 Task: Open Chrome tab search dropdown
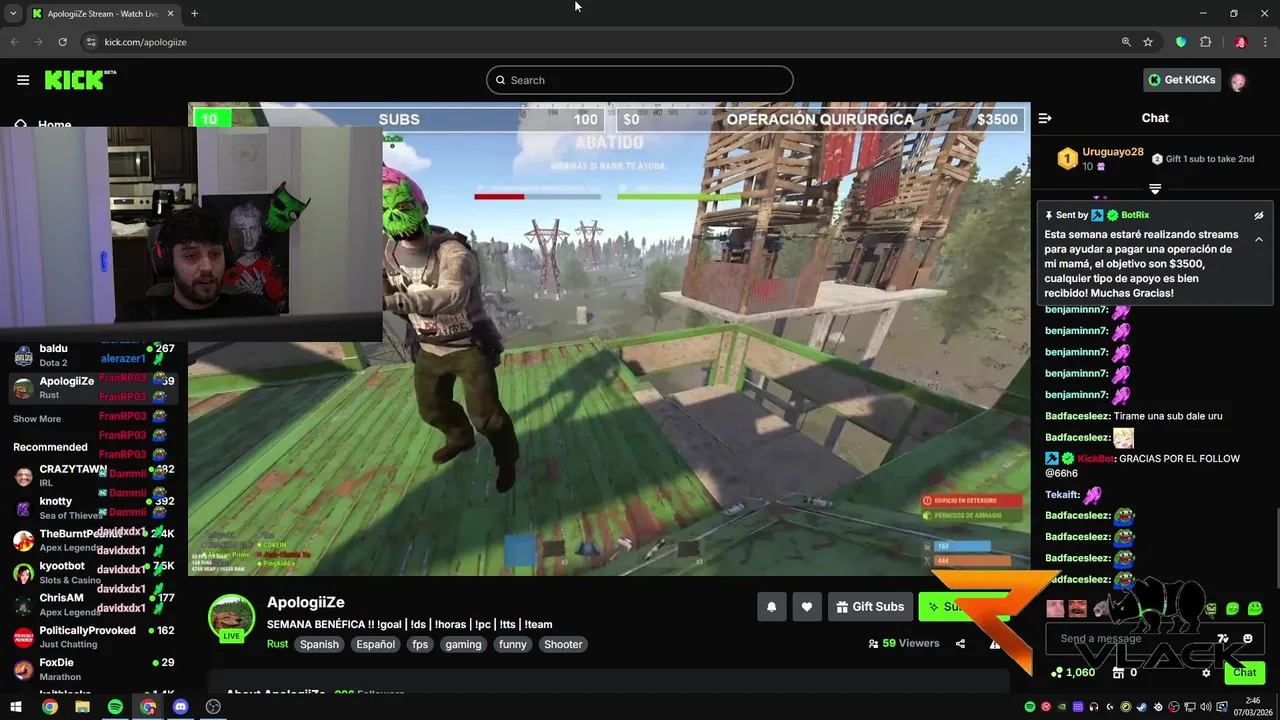coord(13,14)
